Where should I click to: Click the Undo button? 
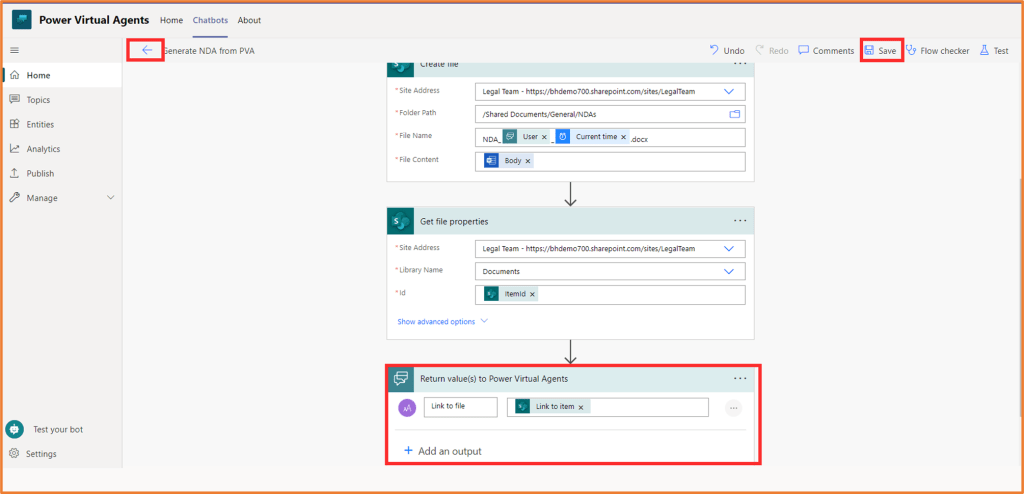[x=727, y=51]
